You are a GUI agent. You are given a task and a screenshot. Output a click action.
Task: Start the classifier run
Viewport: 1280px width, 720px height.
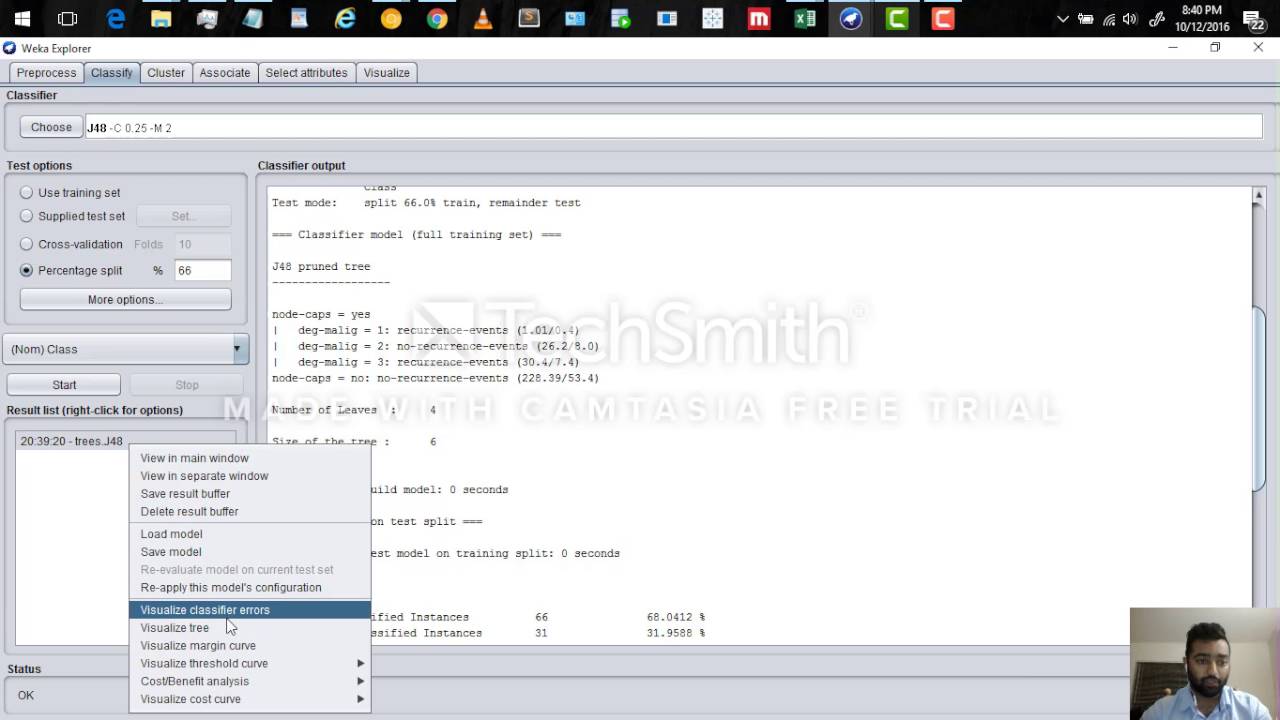click(64, 385)
